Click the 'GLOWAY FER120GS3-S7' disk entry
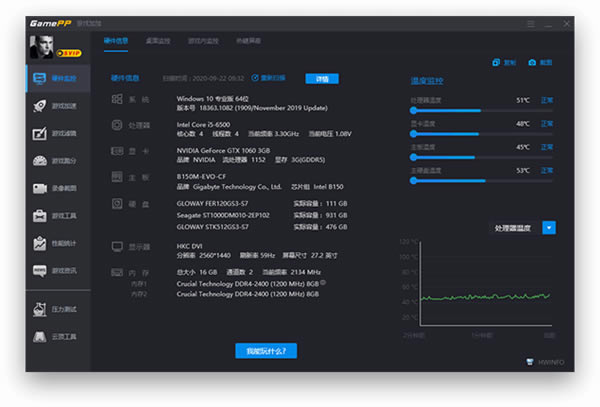600x407 pixels. [x=212, y=204]
